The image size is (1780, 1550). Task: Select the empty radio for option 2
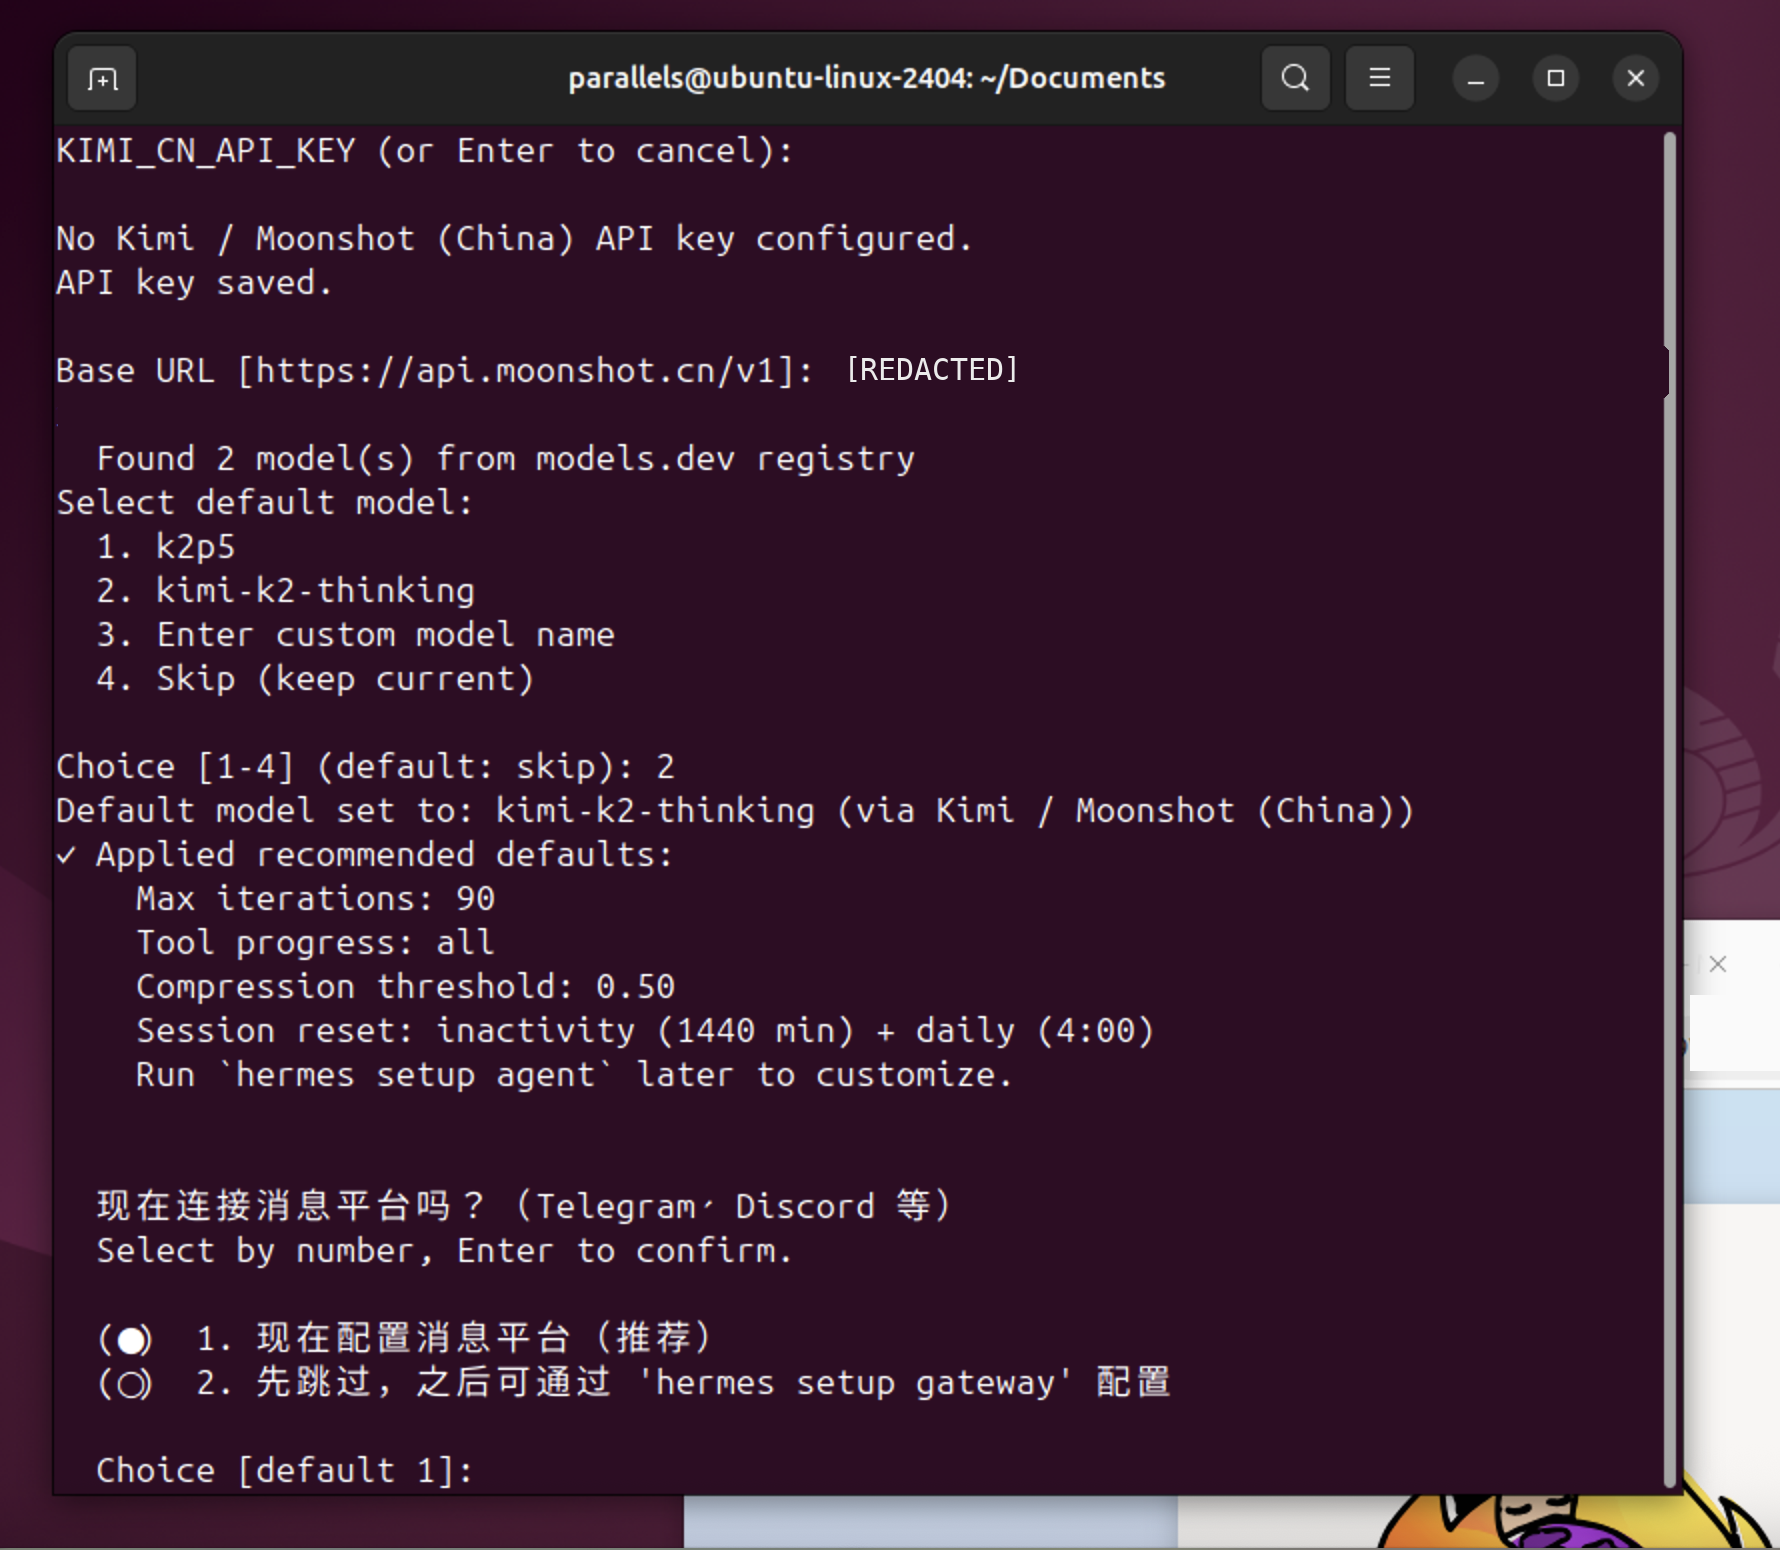(130, 1384)
